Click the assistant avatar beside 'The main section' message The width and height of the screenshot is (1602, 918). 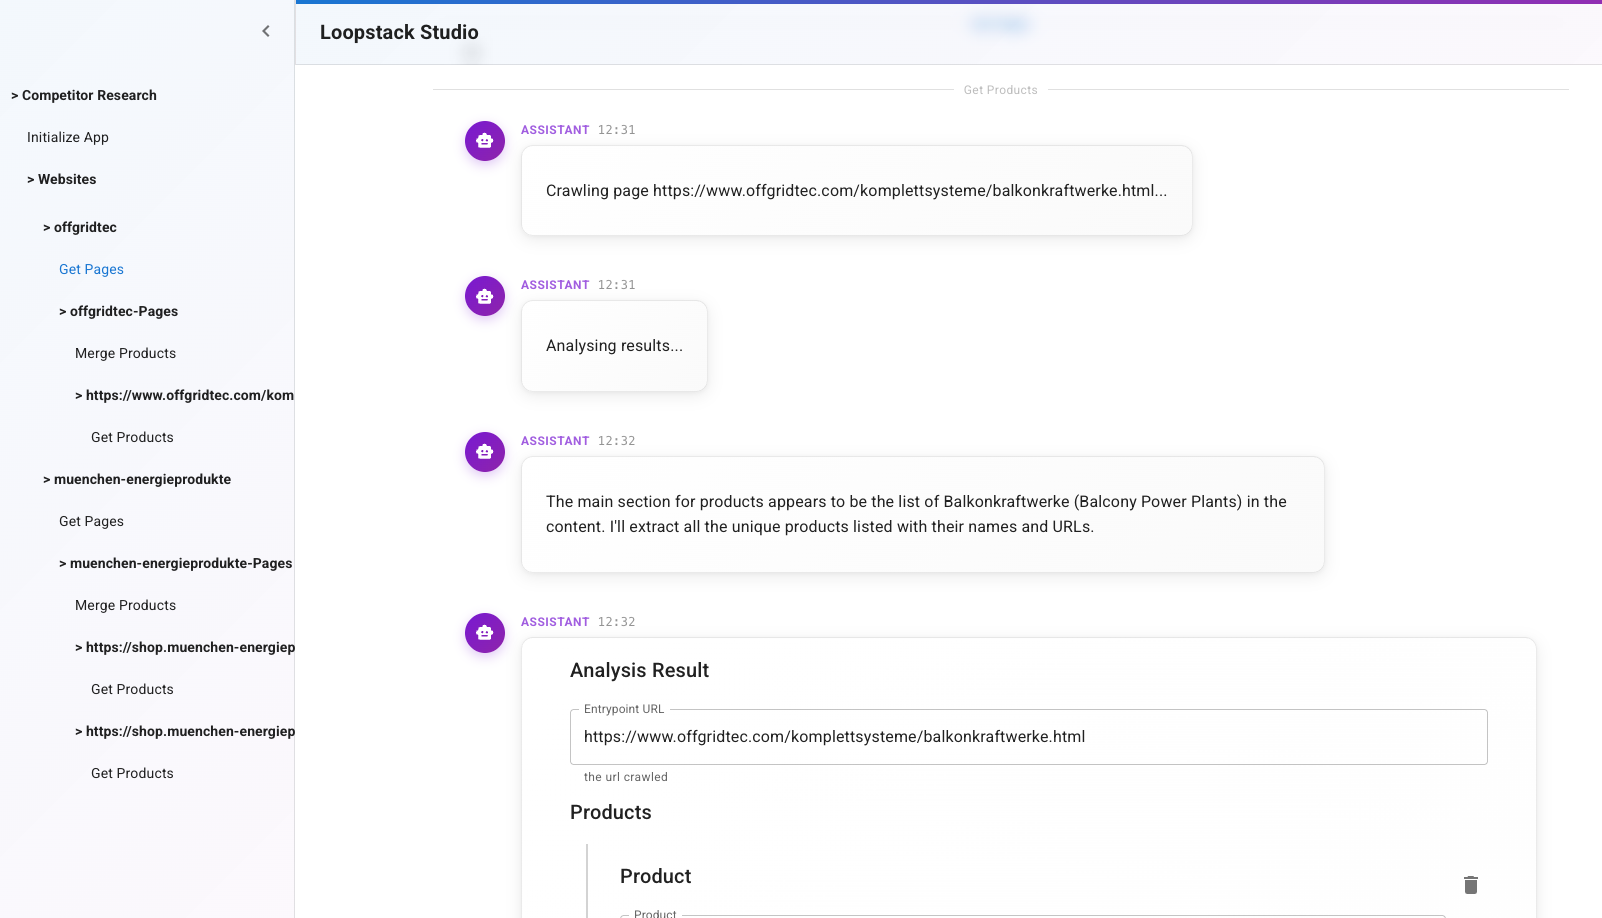[485, 452]
